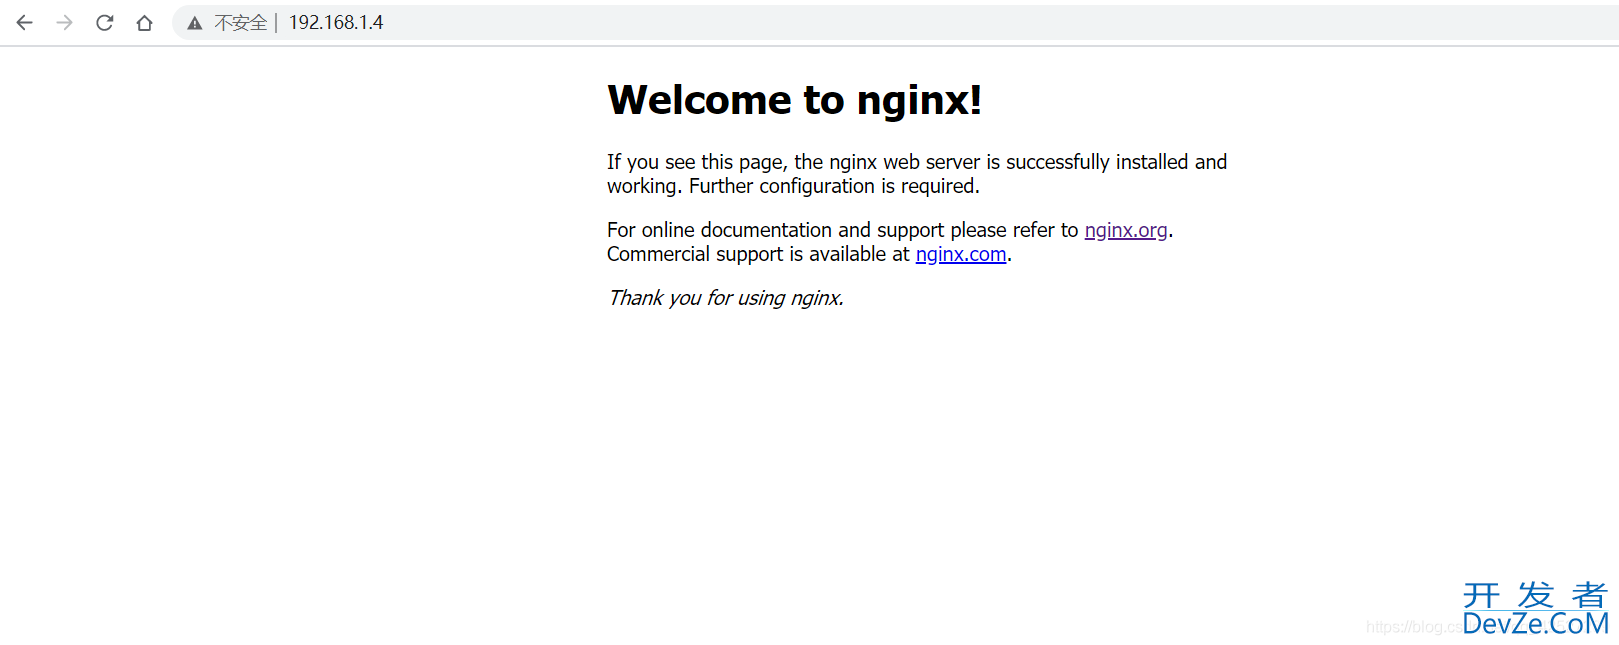Screen dimensions: 1619x645
Task: Reload the nginx welcome page
Action: (x=105, y=23)
